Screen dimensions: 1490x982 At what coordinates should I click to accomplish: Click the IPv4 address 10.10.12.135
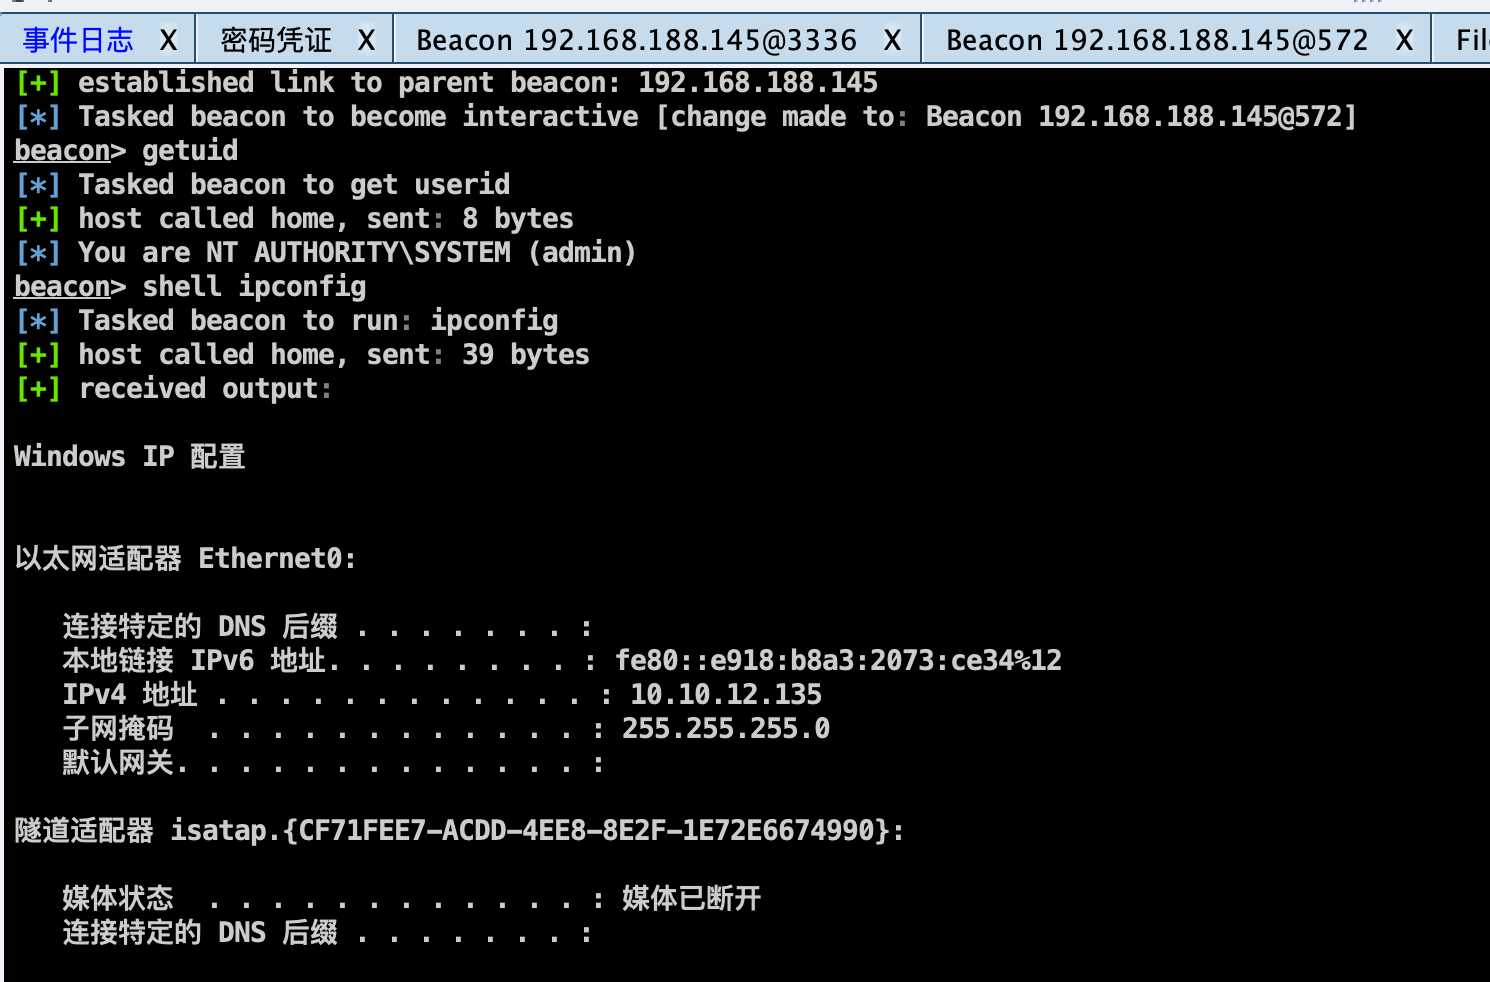pos(726,695)
